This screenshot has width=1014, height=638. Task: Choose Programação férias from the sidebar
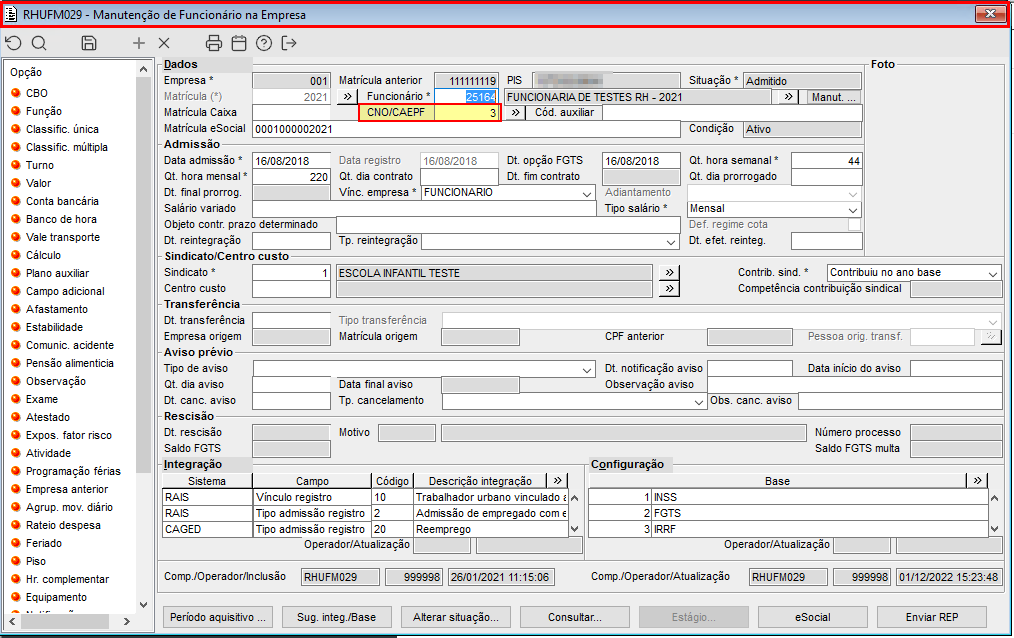[72, 471]
